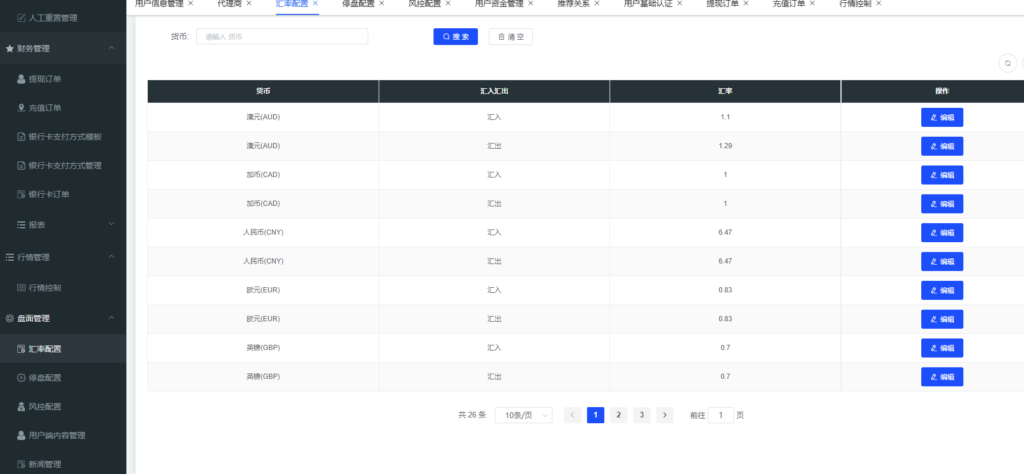Close the 推荐关系 tab with its X
The width and height of the screenshot is (1024, 474).
[x=597, y=3]
